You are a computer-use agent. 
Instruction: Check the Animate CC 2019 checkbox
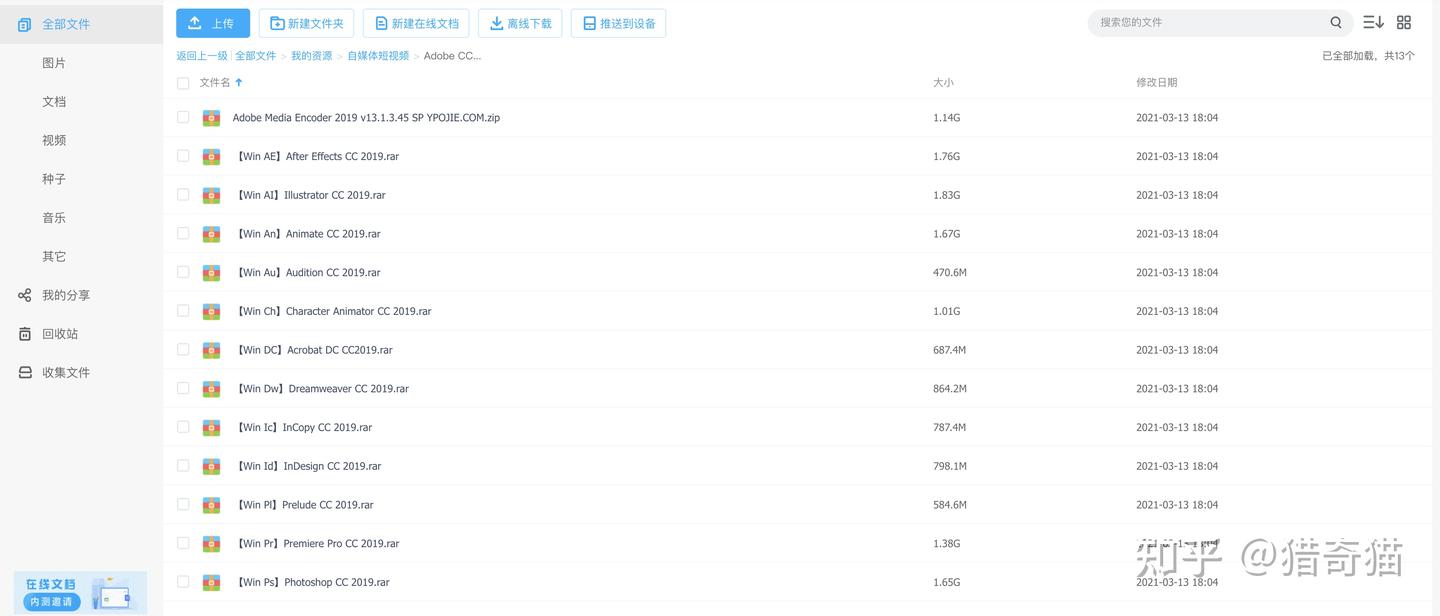point(183,233)
